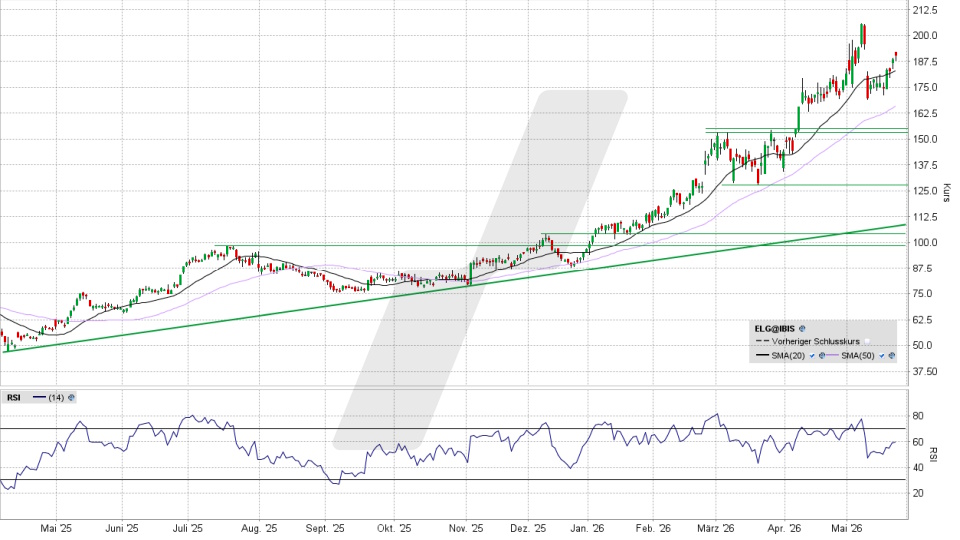This screenshot has height=540, width=960.
Task: Click the März '26 date label
Action: [715, 528]
